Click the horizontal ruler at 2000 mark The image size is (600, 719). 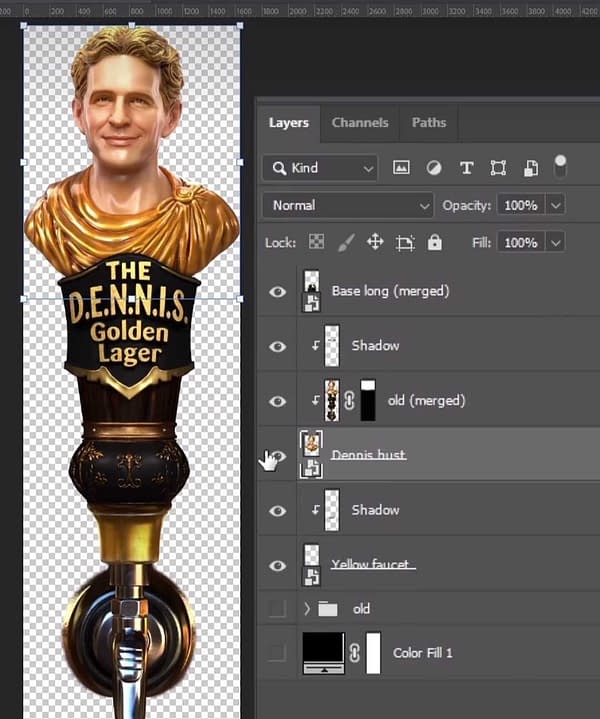(x=298, y=11)
